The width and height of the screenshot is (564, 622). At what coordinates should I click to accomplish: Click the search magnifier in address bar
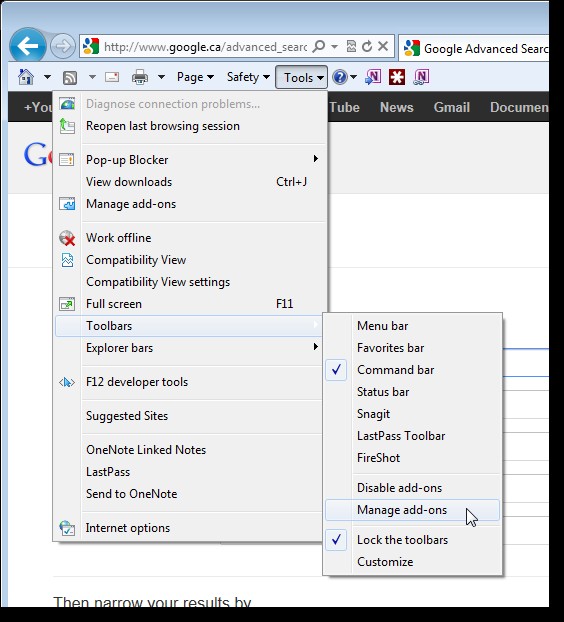click(x=318, y=46)
